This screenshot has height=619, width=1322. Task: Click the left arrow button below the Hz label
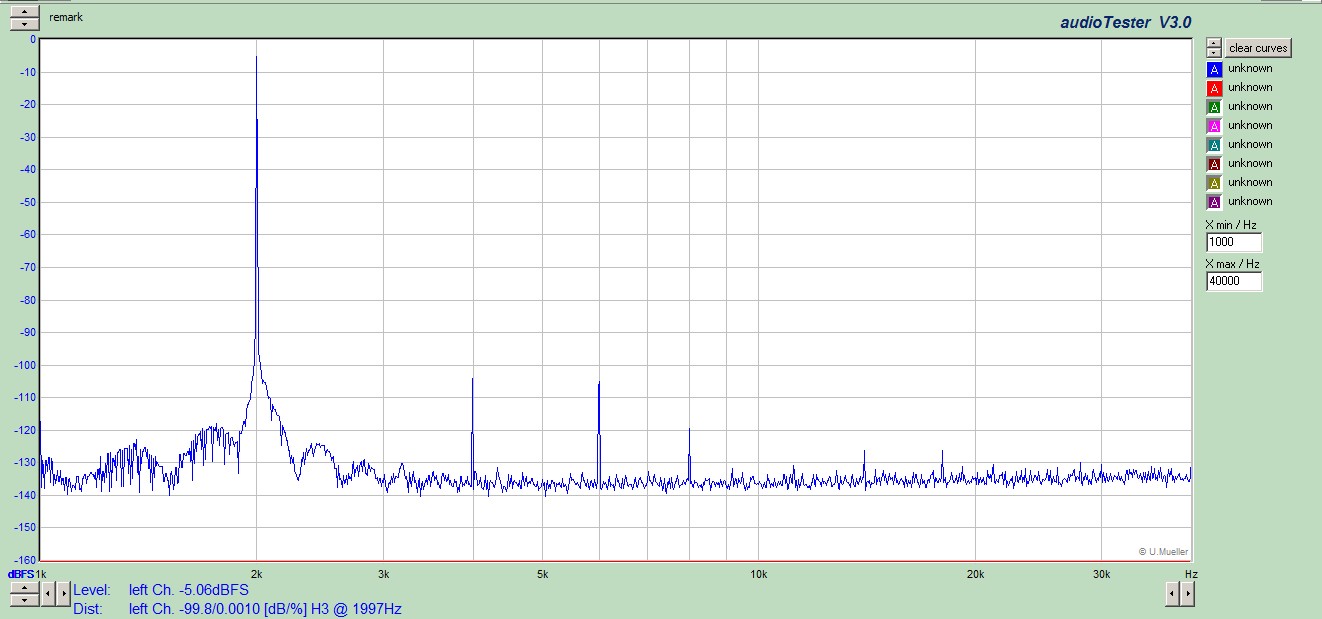point(1173,594)
